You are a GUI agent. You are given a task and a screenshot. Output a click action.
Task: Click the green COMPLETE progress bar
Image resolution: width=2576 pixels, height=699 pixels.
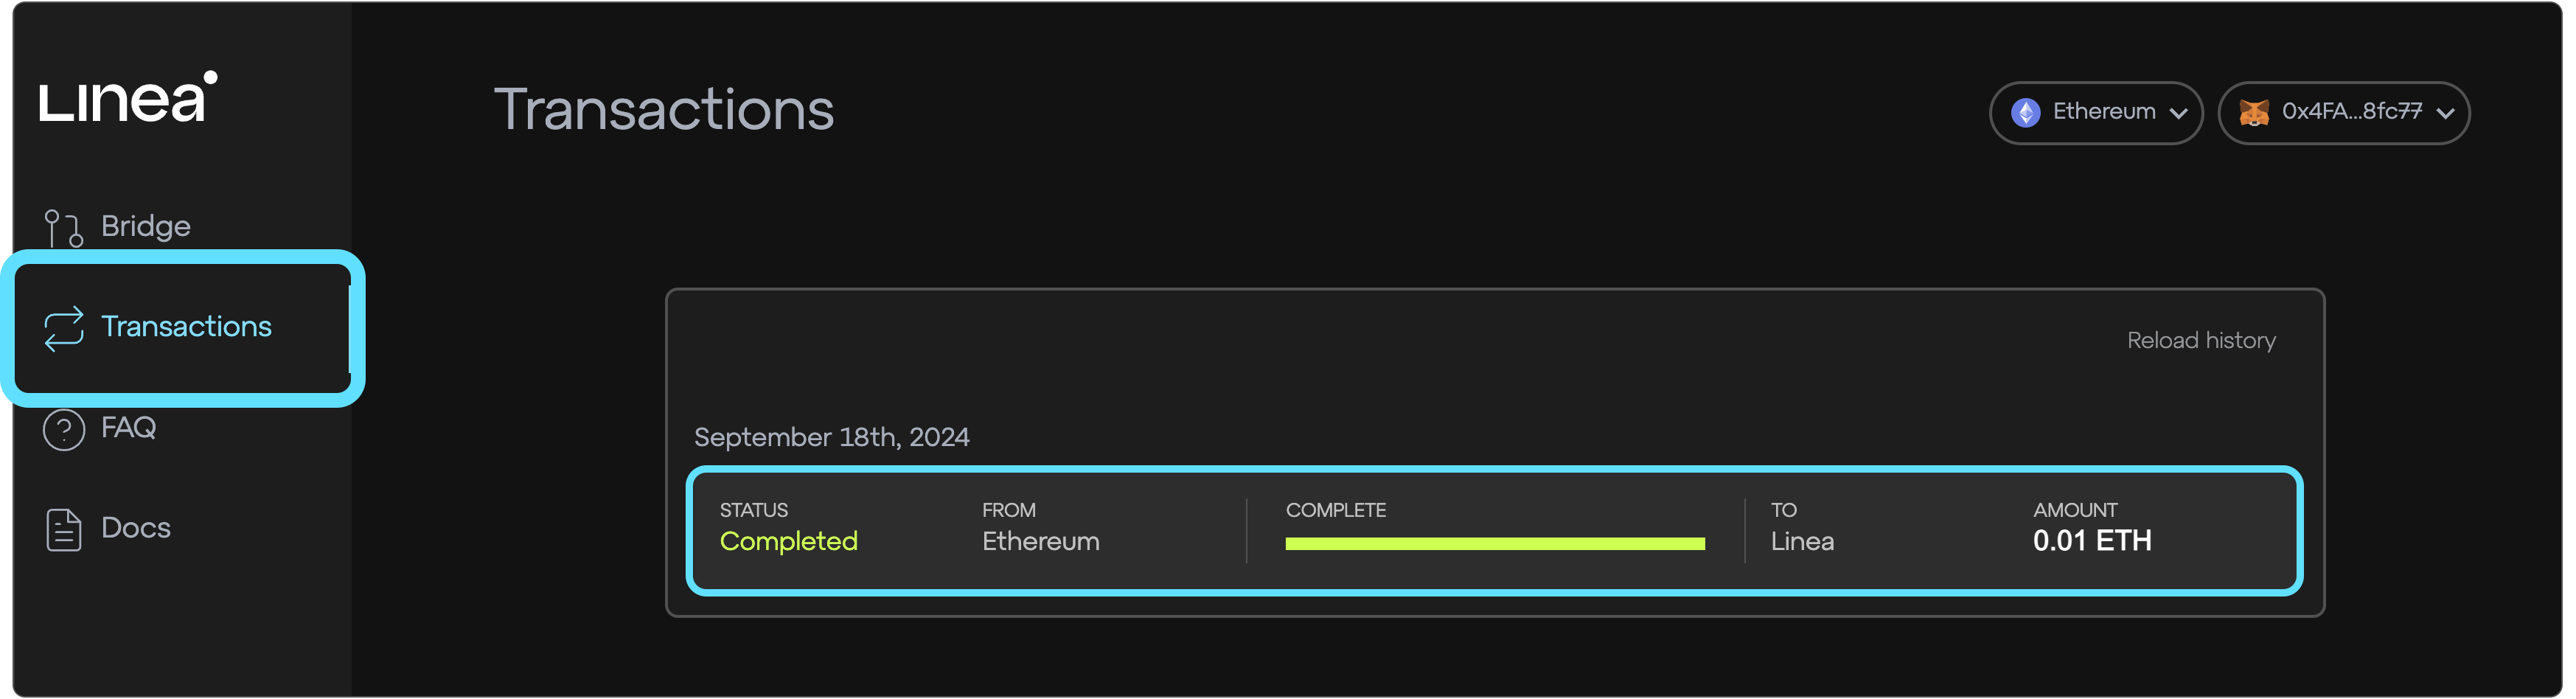pos(1496,544)
